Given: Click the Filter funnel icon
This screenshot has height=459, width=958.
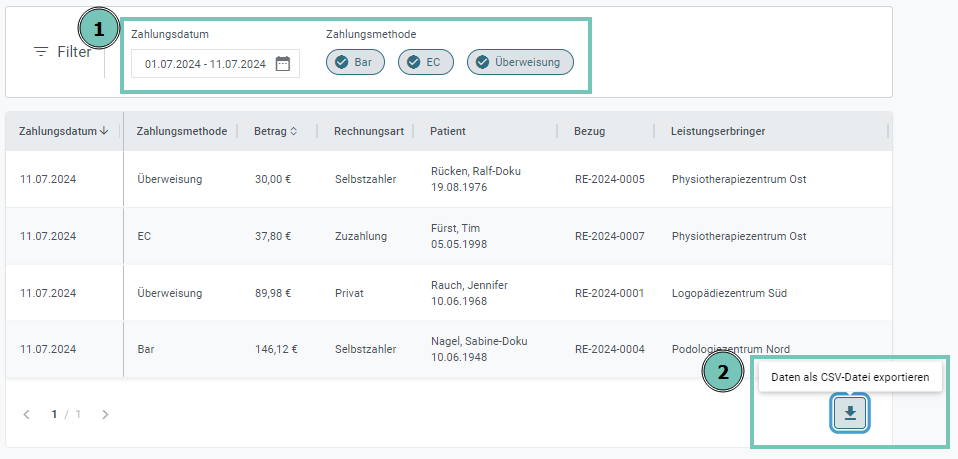Looking at the screenshot, I should 41,52.
